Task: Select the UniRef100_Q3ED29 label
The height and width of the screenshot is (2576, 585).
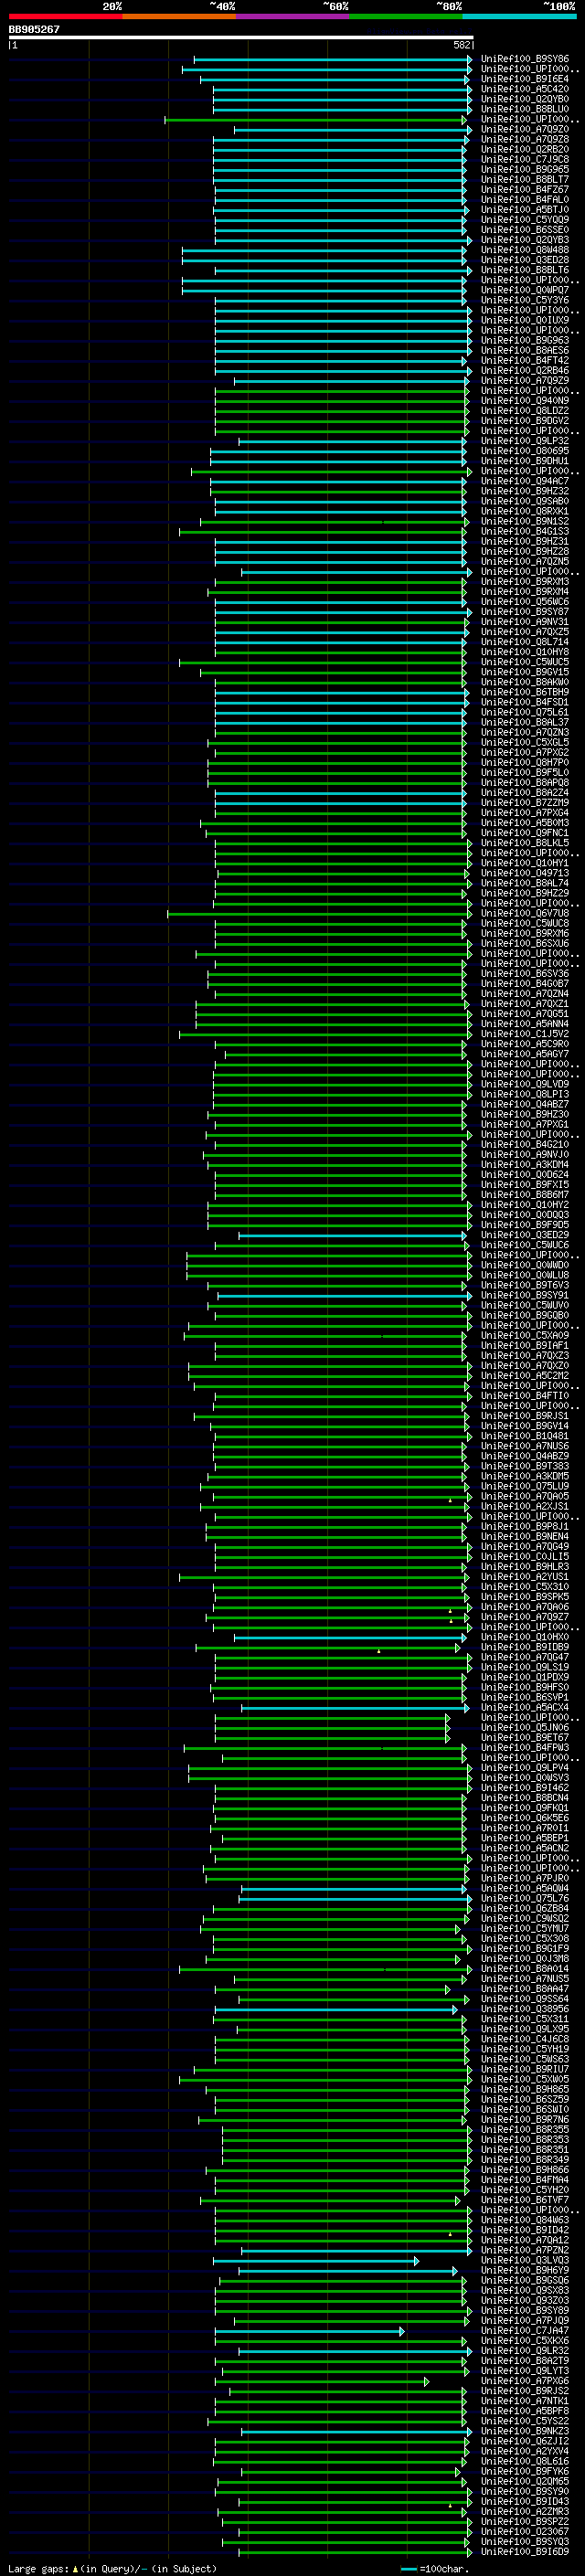Action: [525, 1235]
